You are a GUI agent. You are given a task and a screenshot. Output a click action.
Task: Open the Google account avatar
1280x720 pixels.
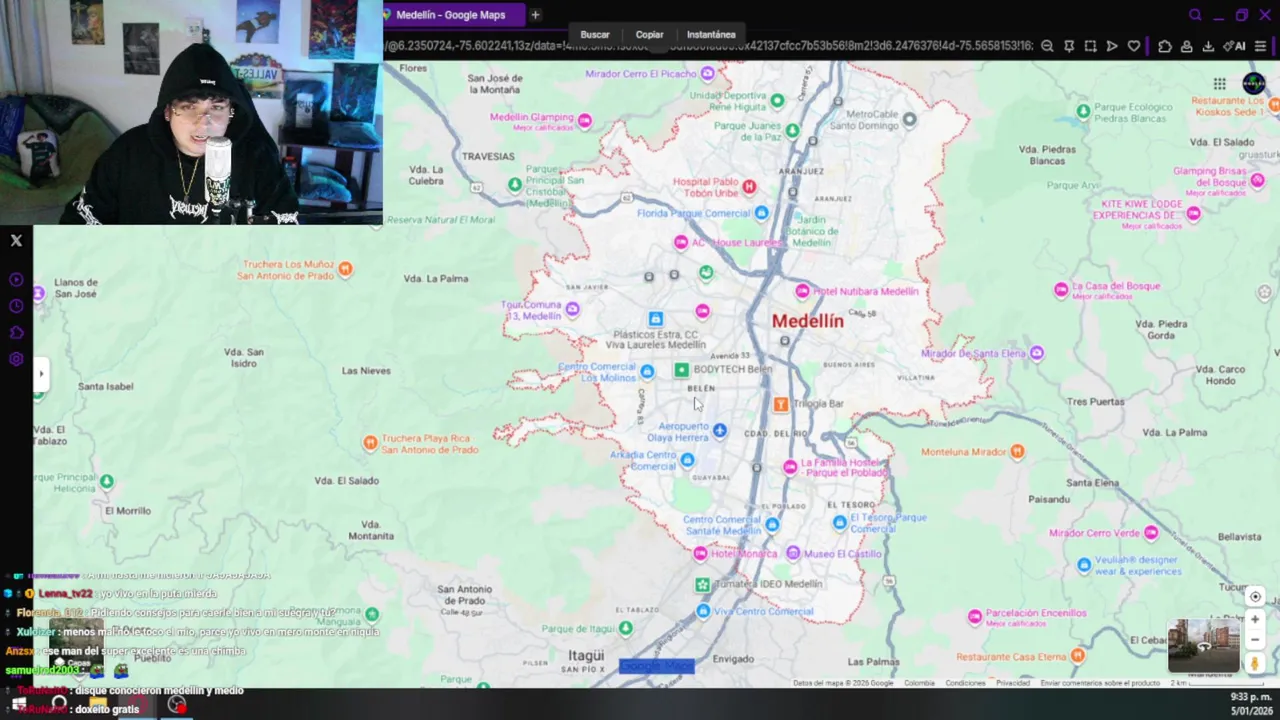click(x=1254, y=84)
